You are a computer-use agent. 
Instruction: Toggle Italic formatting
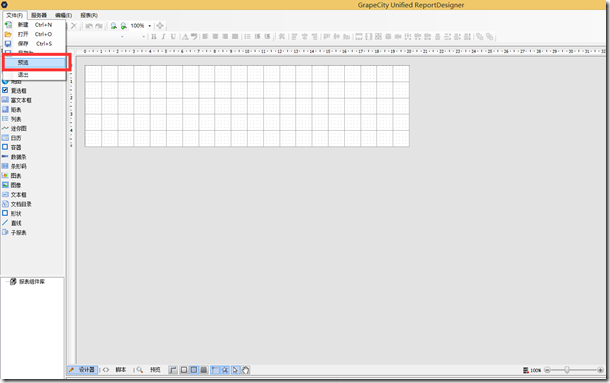click(x=163, y=37)
